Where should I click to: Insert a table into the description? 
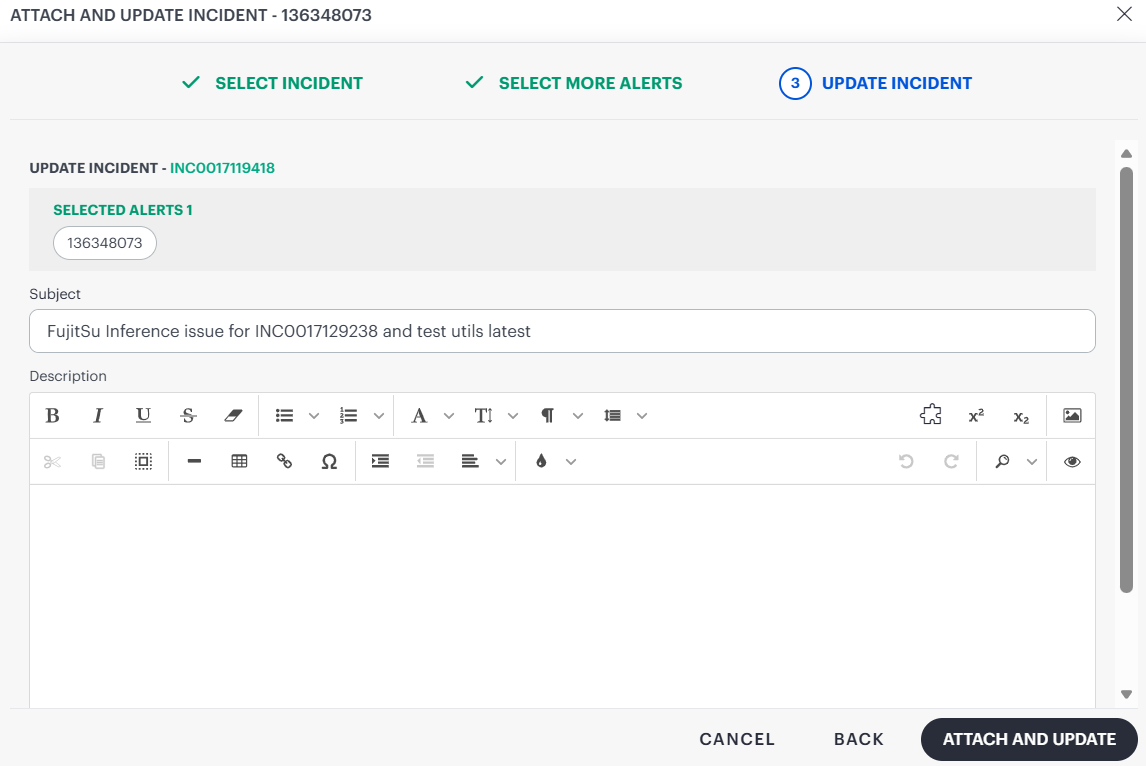pos(239,461)
